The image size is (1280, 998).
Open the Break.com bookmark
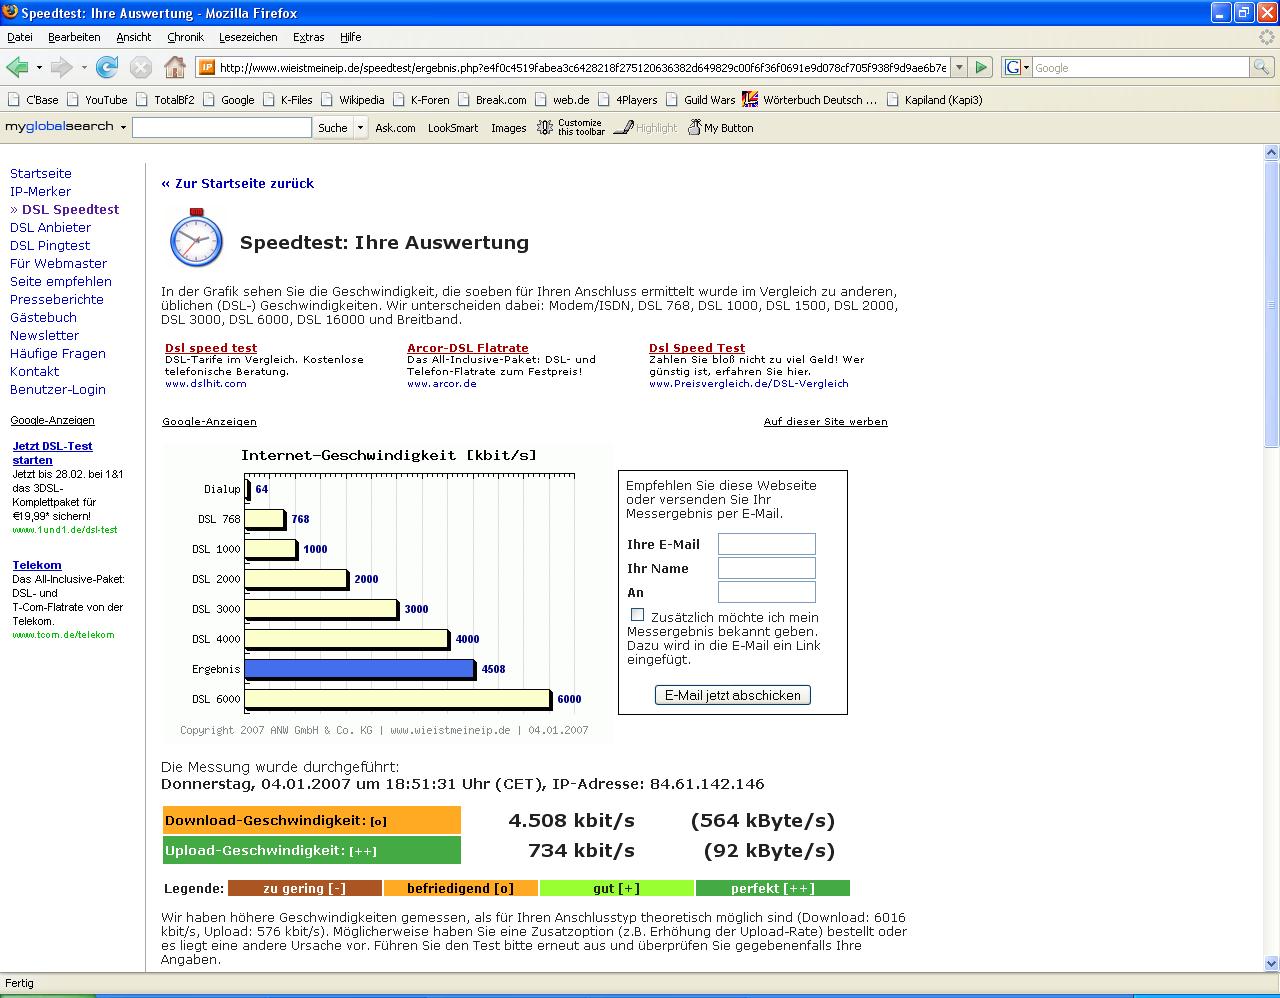(x=491, y=100)
